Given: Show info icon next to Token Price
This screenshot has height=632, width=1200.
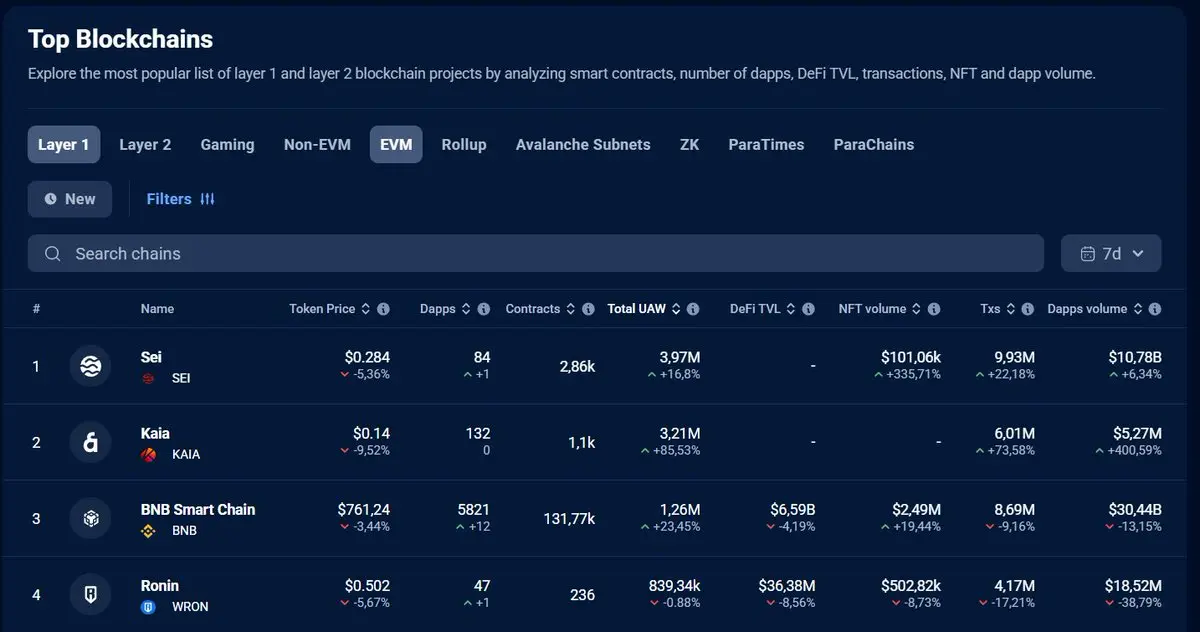Looking at the screenshot, I should [384, 309].
